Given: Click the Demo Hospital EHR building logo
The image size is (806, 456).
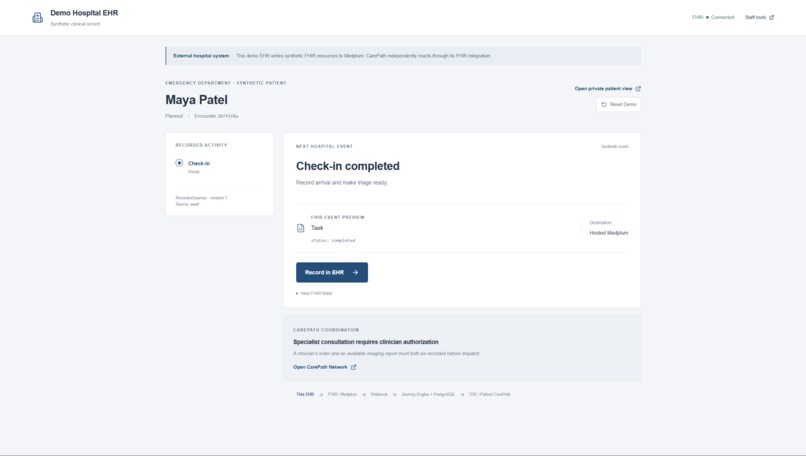Looking at the screenshot, I should point(38,18).
